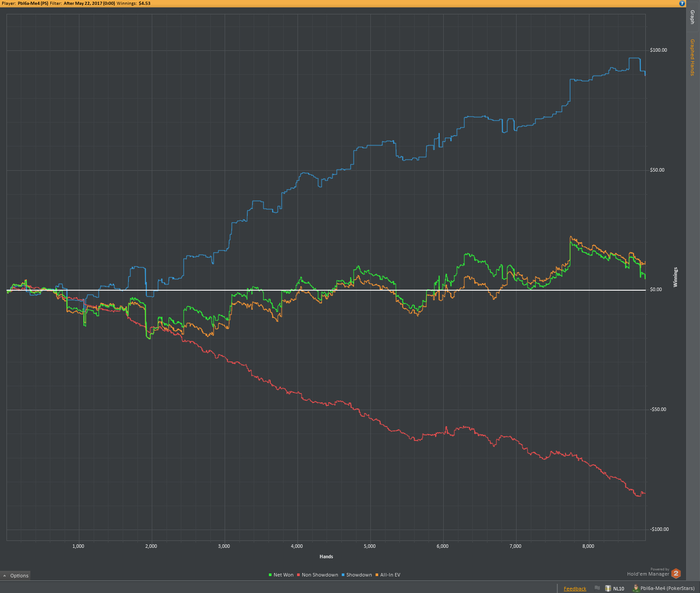Viewport: 700px width, 593px height.
Task: Click the $0.00 axis label
Action: tap(656, 289)
